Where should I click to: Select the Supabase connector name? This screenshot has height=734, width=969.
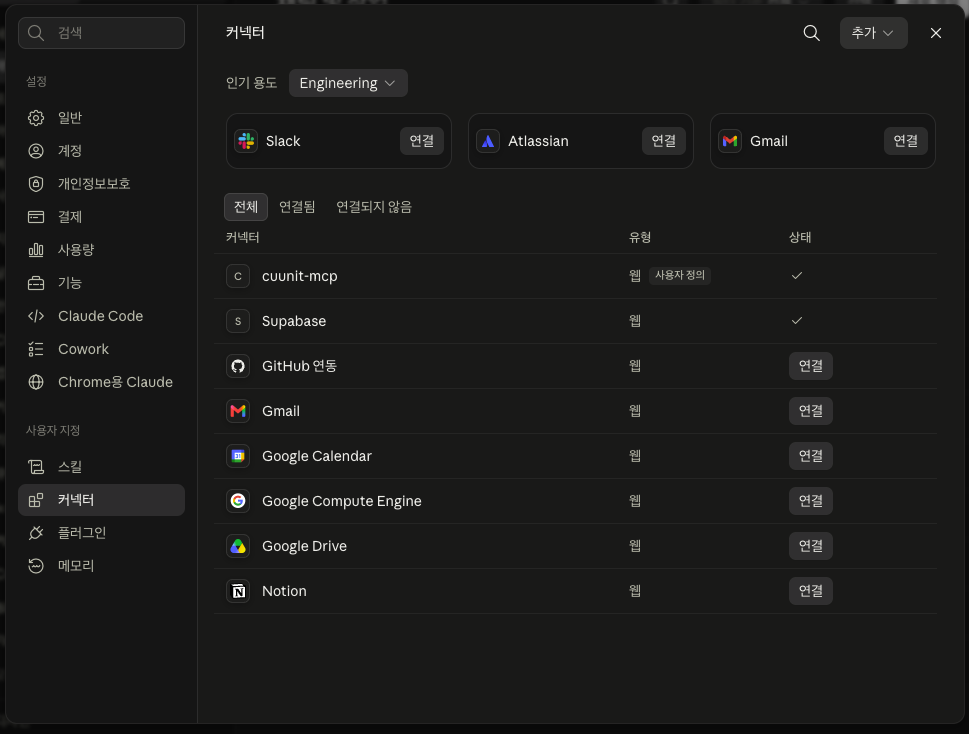pyautogui.click(x=294, y=321)
